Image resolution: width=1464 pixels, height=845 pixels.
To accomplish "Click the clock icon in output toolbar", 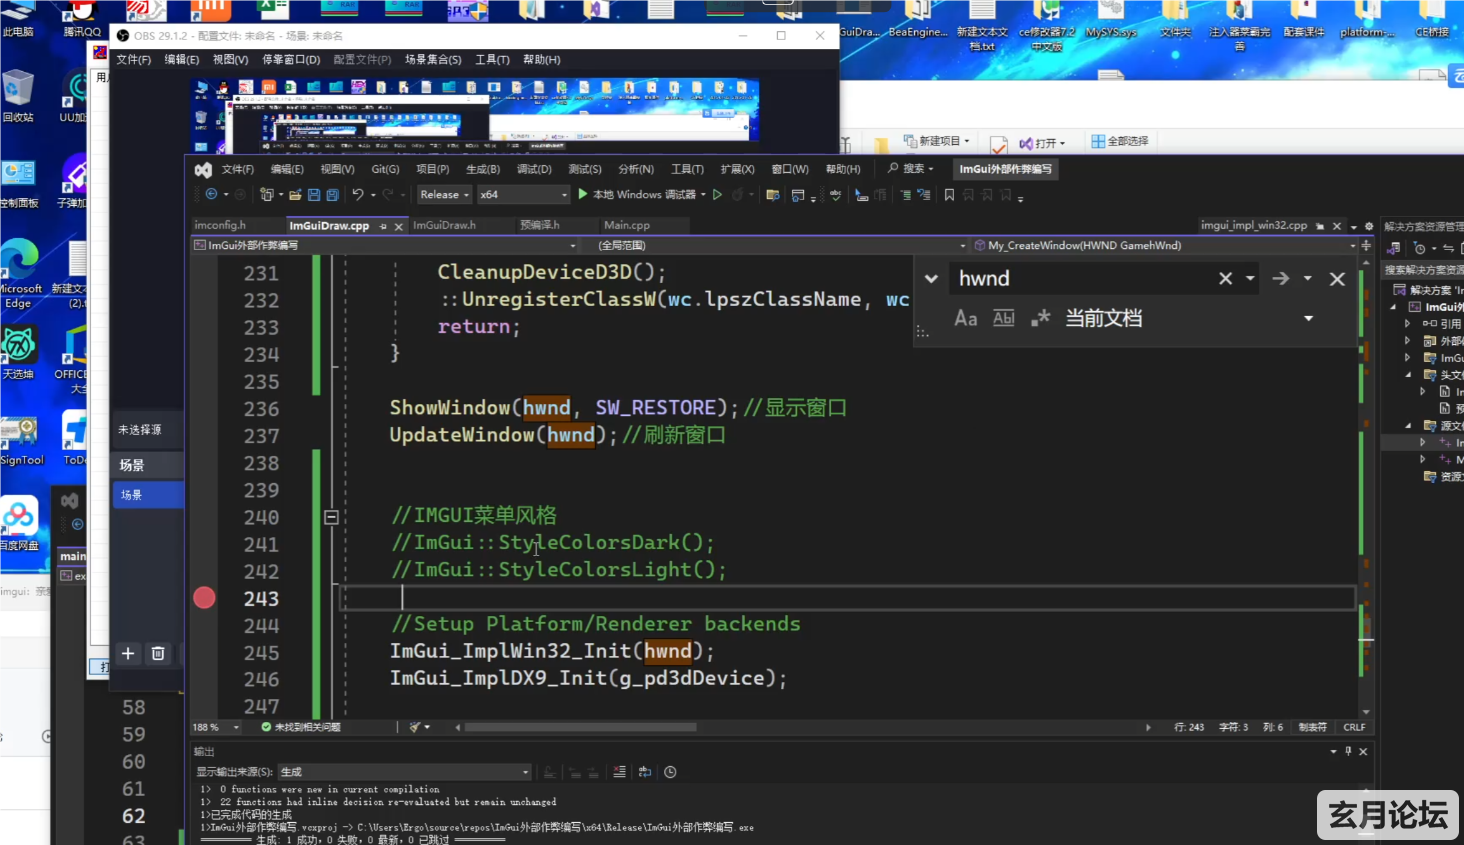I will point(670,772).
